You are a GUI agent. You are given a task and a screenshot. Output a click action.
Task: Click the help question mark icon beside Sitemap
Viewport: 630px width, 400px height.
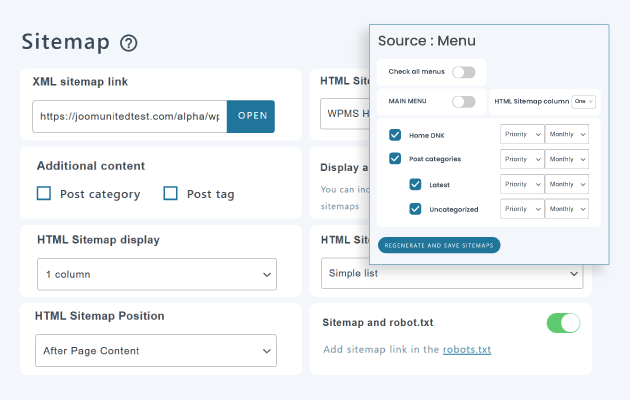(128, 43)
